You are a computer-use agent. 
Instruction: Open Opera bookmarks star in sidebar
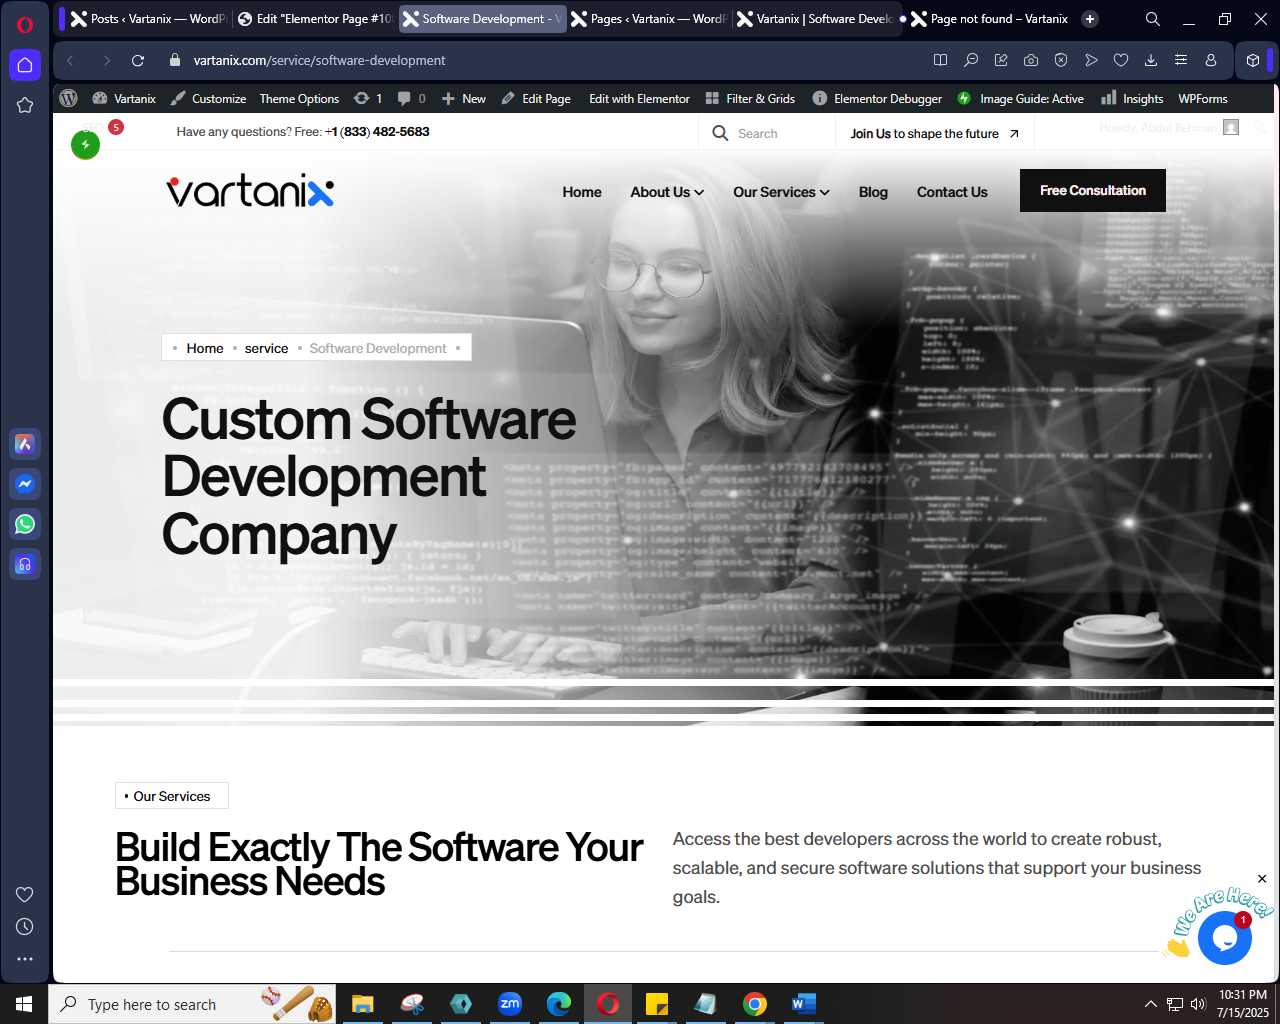pyautogui.click(x=25, y=105)
